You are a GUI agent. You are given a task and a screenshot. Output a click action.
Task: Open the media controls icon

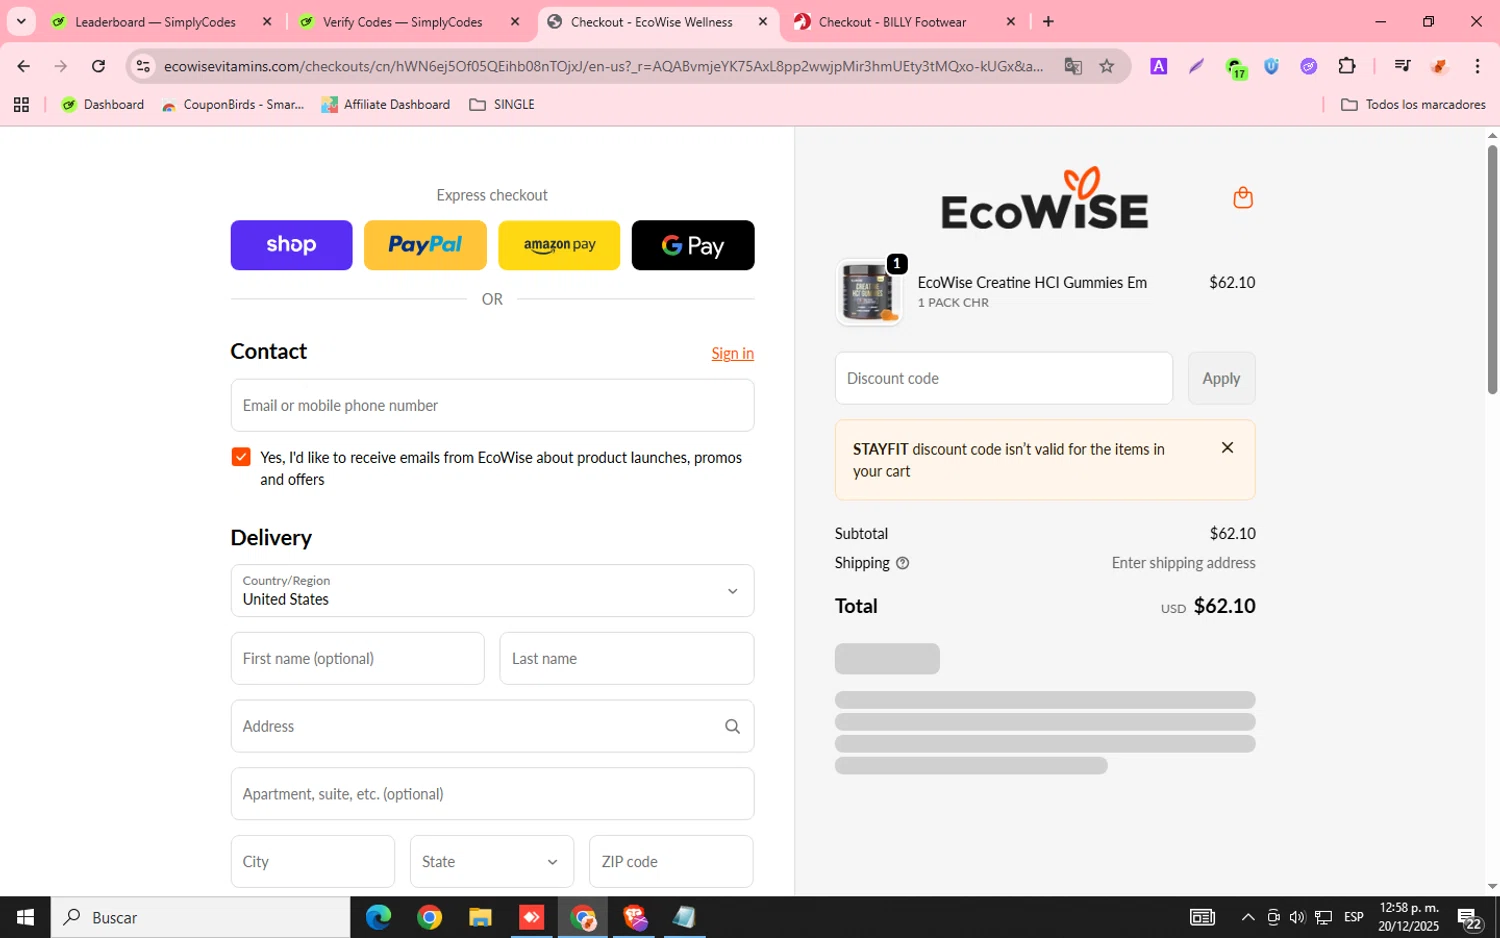1402,66
